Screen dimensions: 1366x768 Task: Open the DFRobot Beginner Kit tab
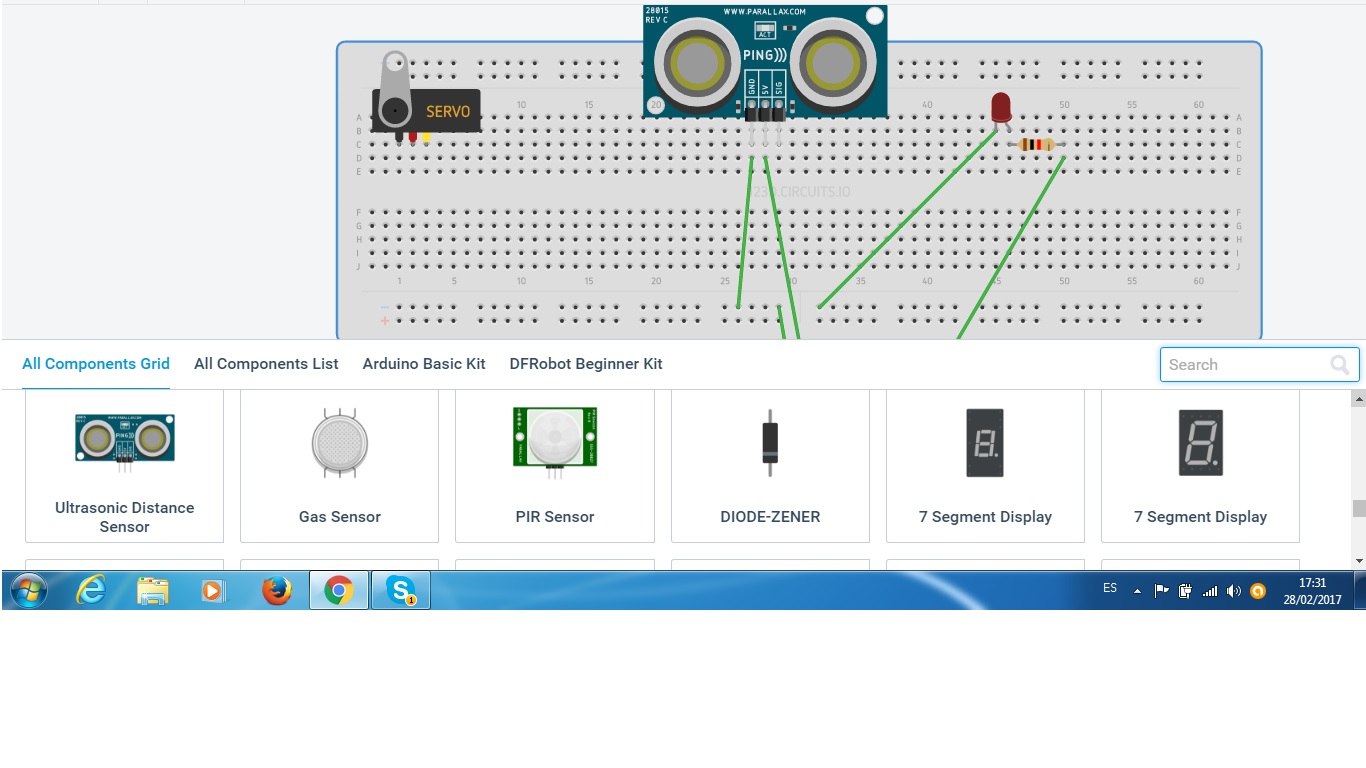click(586, 364)
